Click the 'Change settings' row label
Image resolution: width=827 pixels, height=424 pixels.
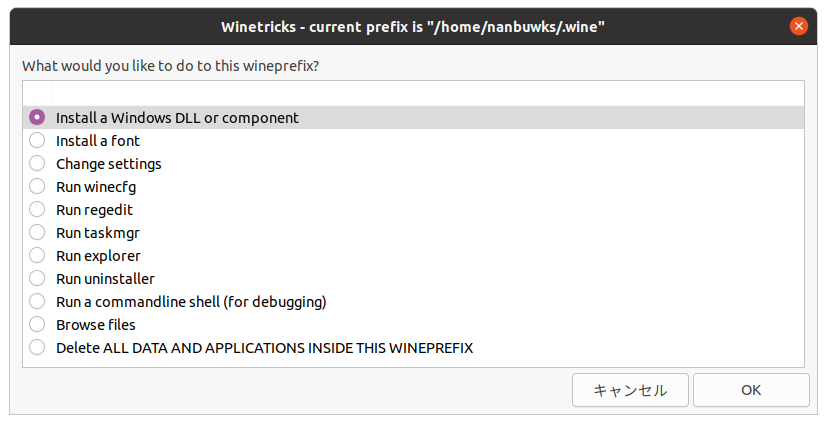pos(109,164)
